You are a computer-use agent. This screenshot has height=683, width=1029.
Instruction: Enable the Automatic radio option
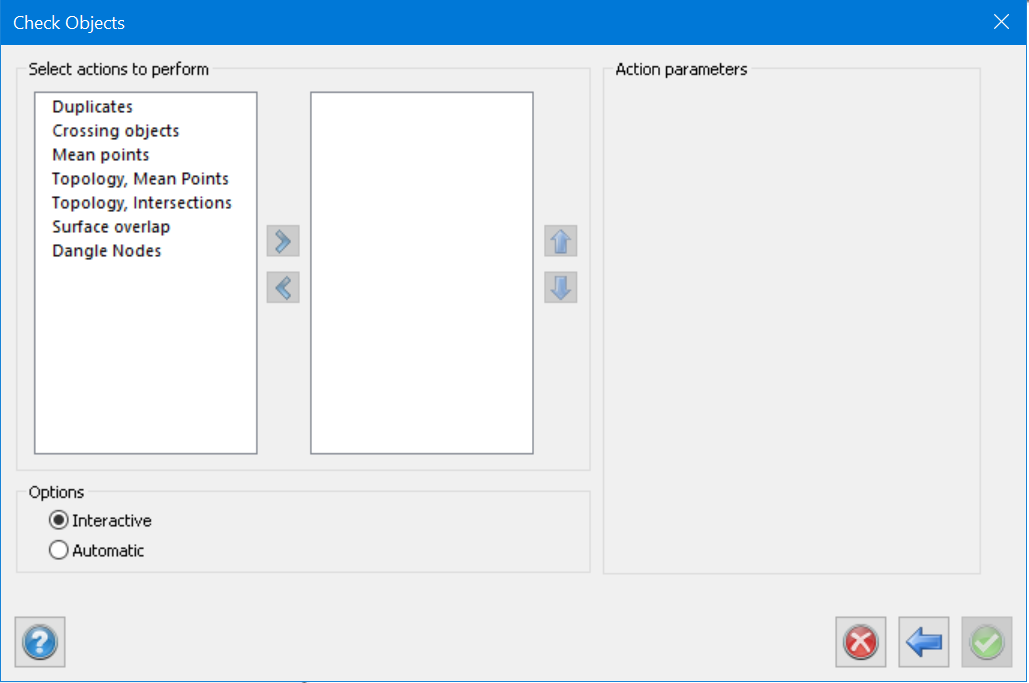point(59,550)
